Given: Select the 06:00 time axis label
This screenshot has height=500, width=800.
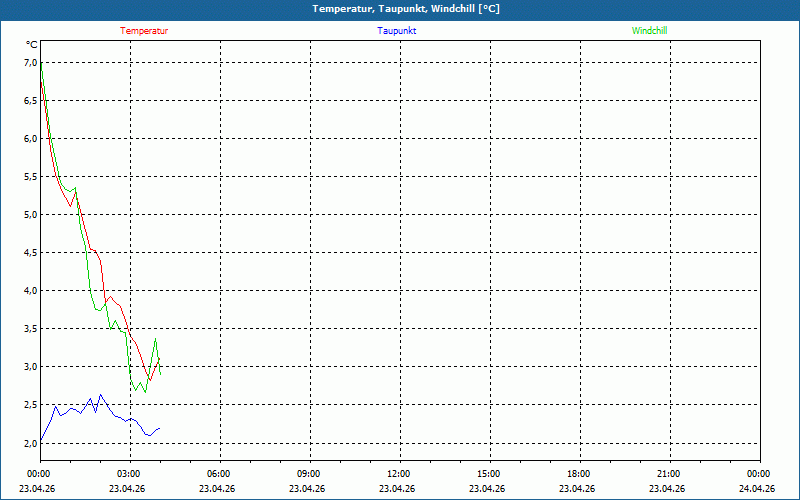Looking at the screenshot, I should [219, 474].
